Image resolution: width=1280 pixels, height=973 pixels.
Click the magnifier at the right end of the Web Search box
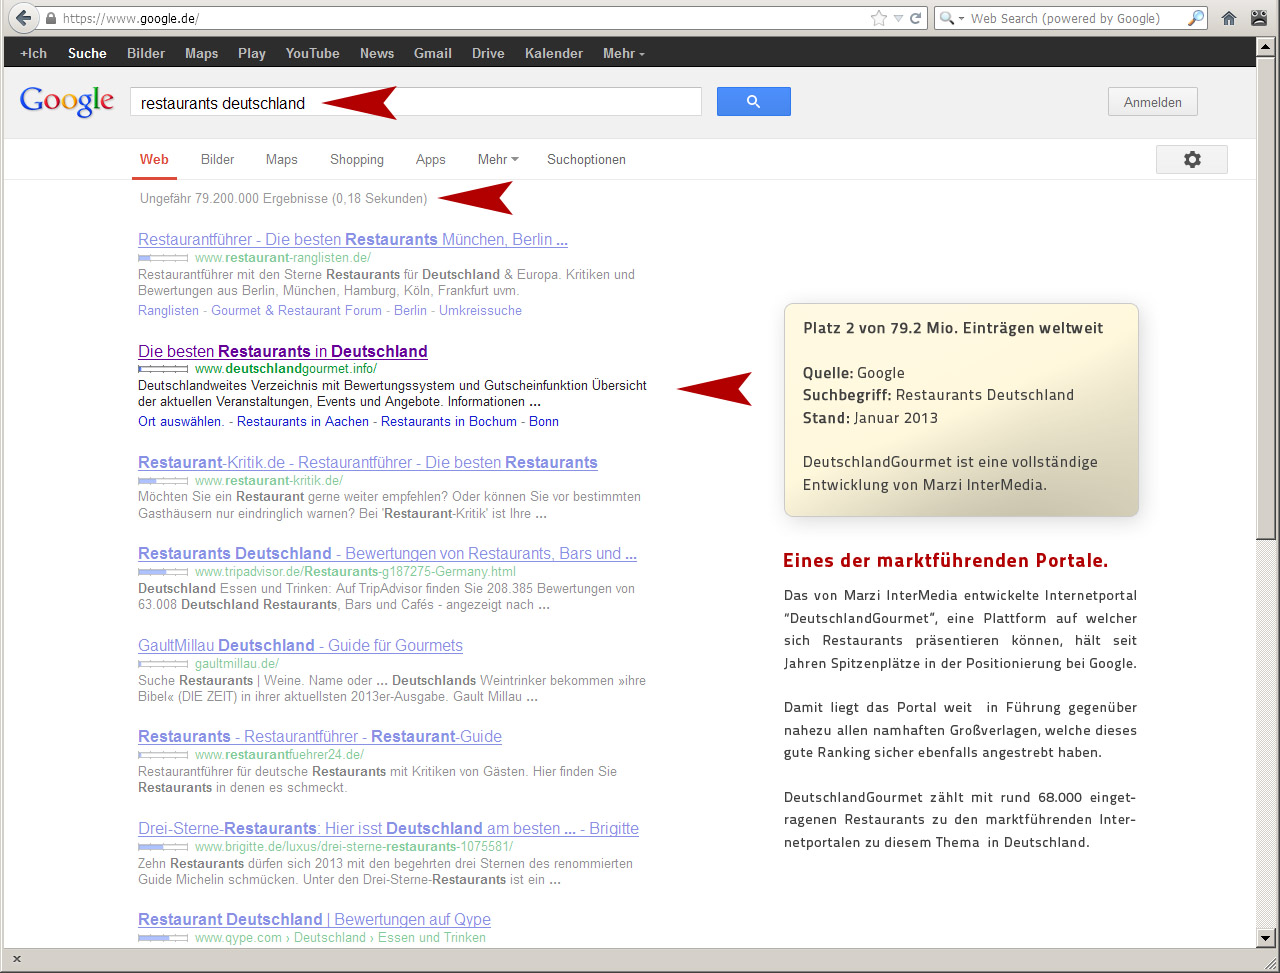point(1196,18)
